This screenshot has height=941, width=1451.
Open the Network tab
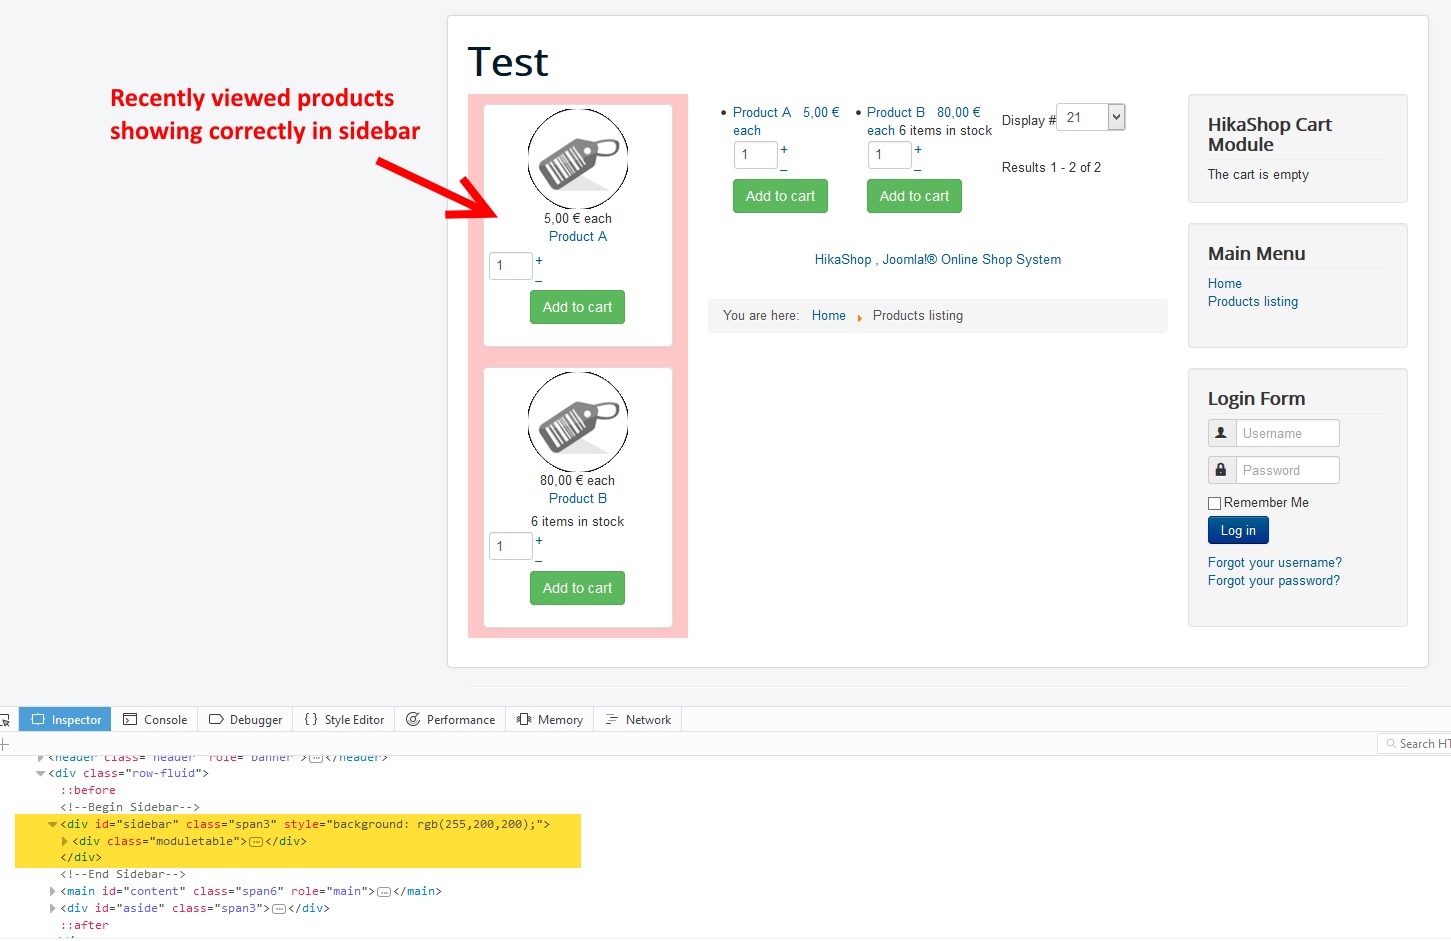pos(638,720)
